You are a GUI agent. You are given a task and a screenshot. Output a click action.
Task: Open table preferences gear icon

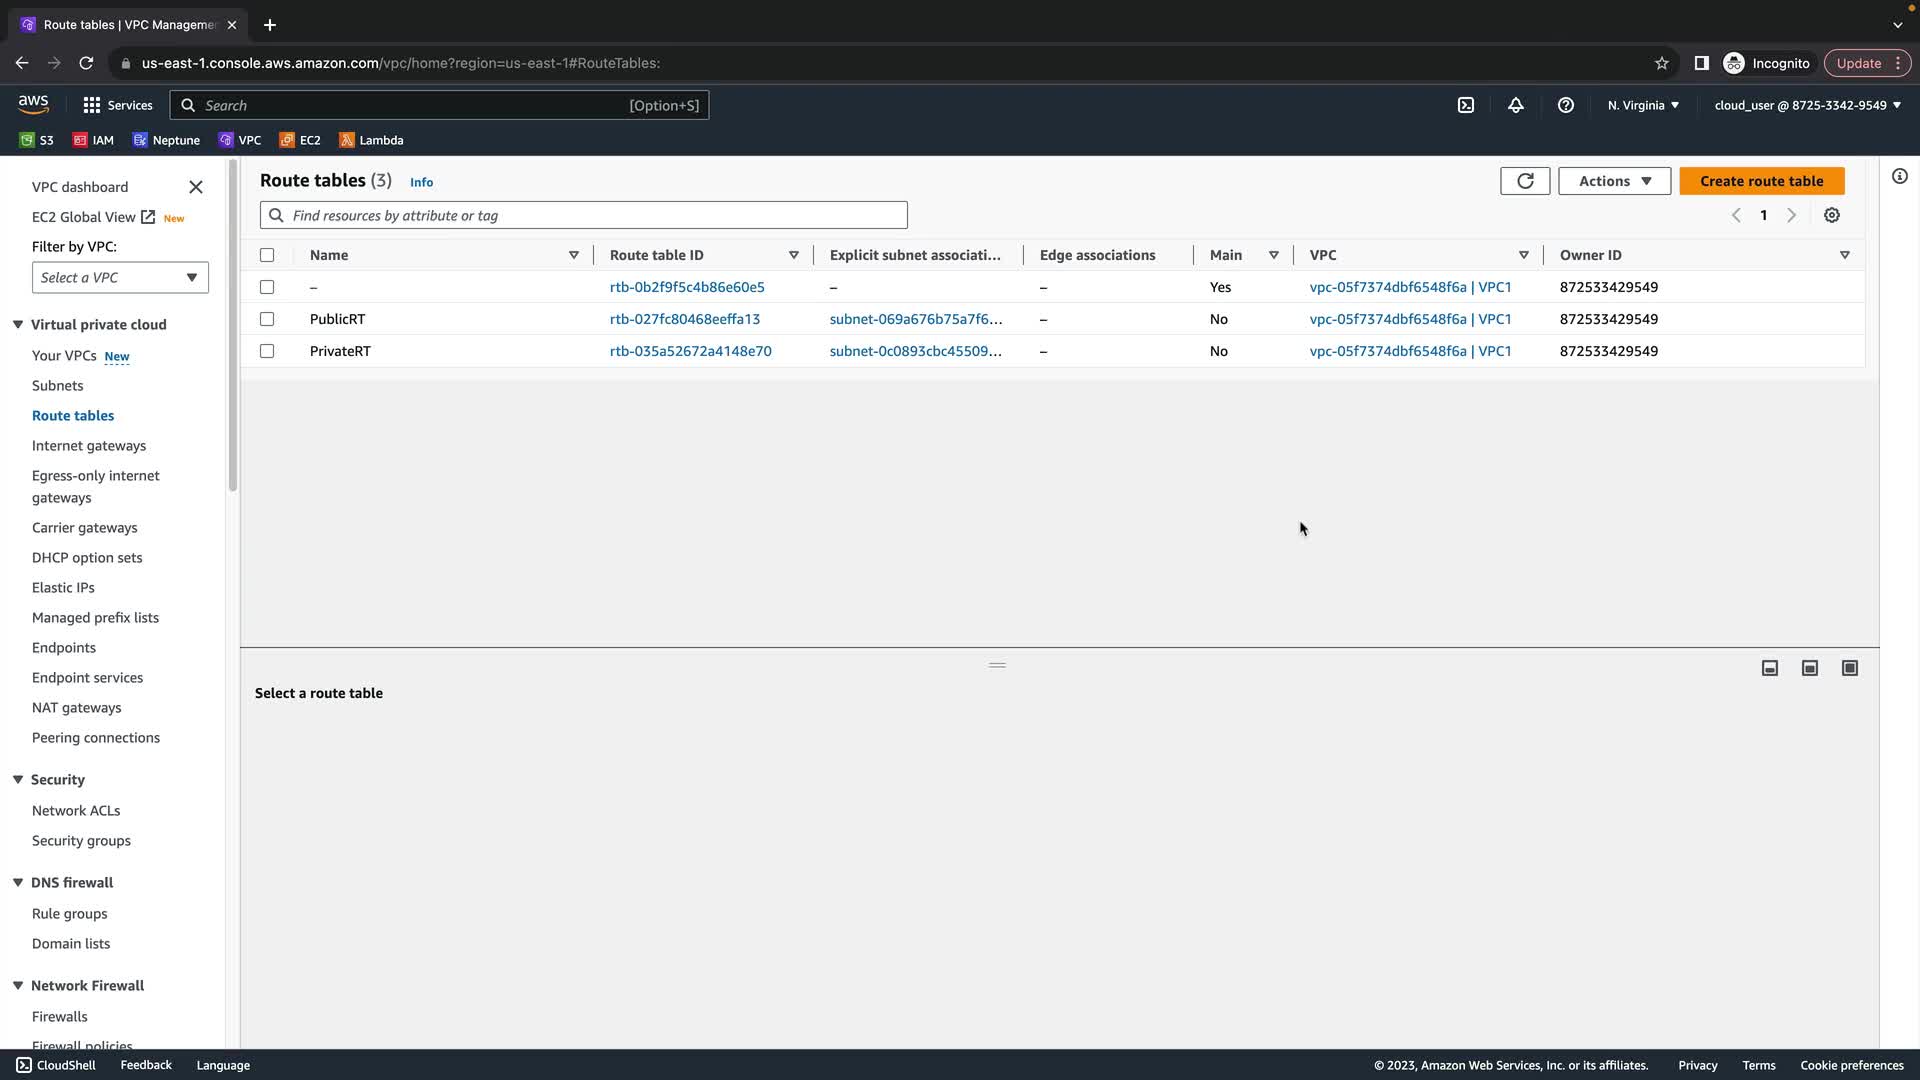coord(1831,215)
